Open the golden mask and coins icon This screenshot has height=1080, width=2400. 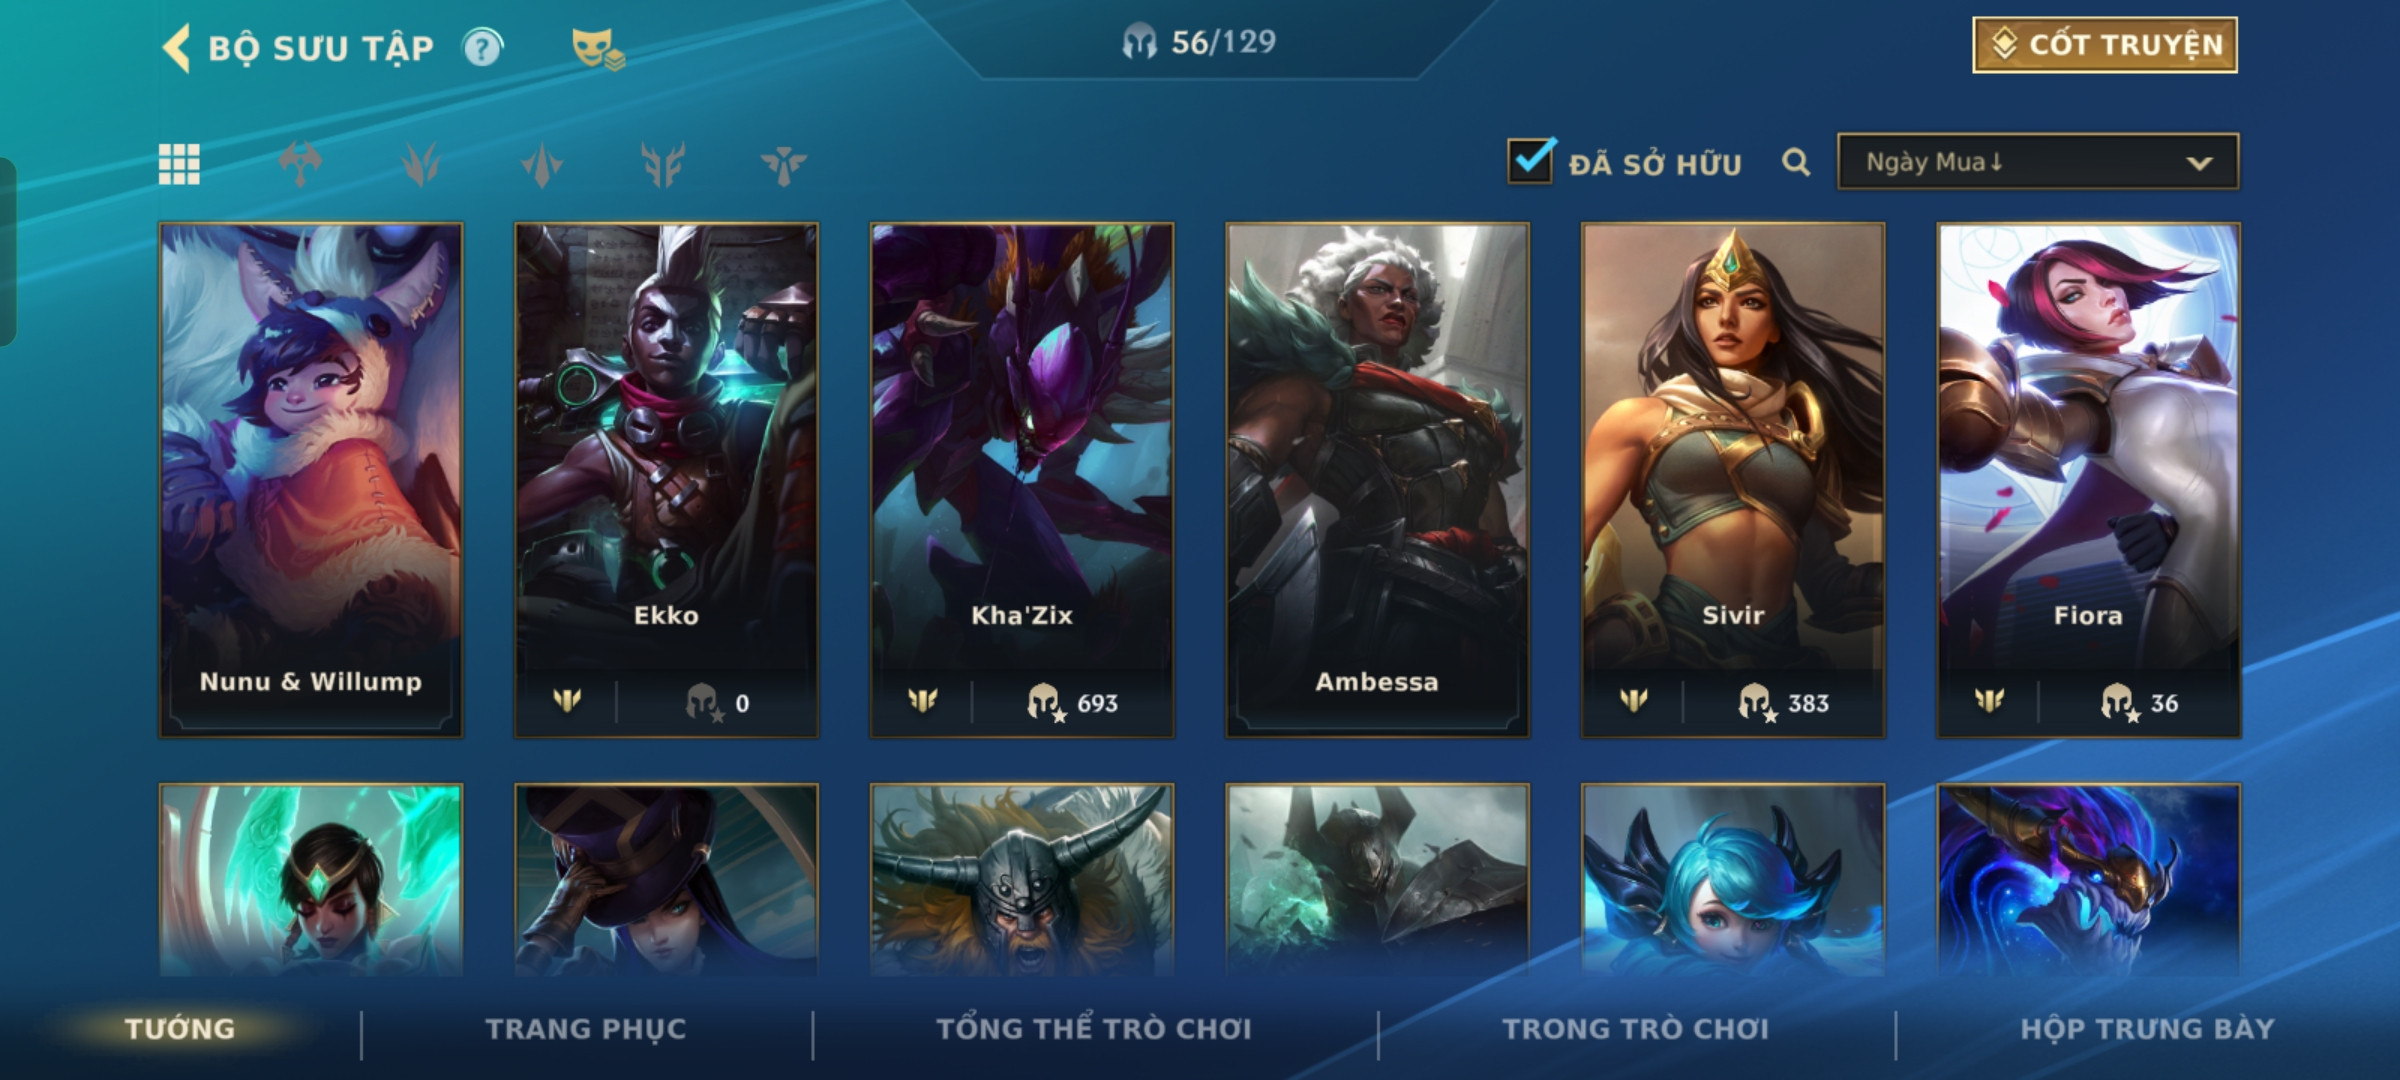[x=598, y=49]
